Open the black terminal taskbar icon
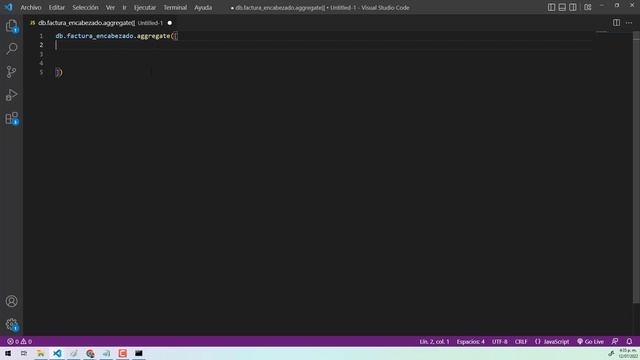This screenshot has height=360, width=640. coord(139,353)
